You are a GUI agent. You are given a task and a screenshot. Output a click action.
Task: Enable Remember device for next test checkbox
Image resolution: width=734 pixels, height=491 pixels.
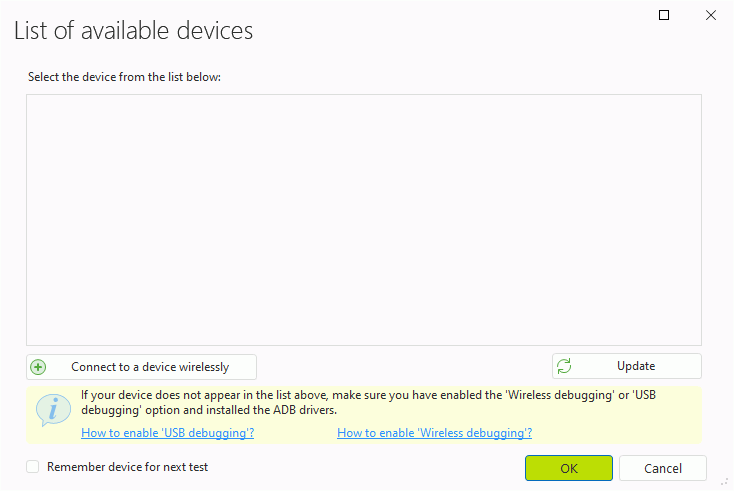(33, 467)
